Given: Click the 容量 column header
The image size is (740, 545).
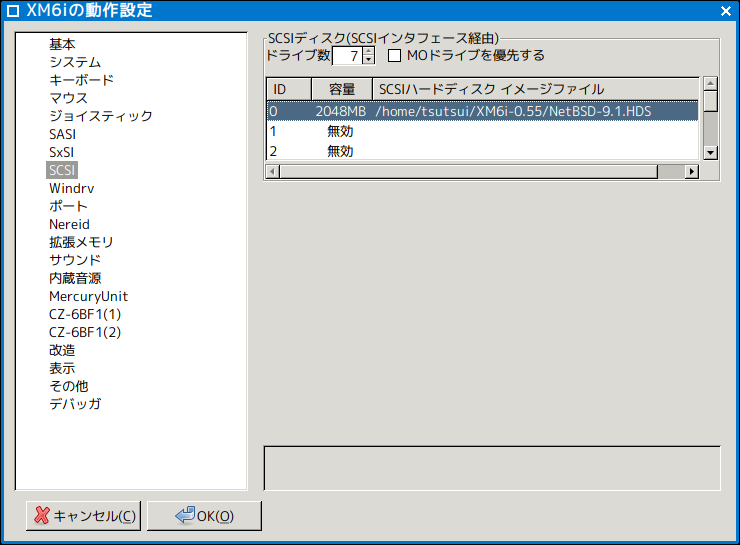Looking at the screenshot, I should (342, 89).
